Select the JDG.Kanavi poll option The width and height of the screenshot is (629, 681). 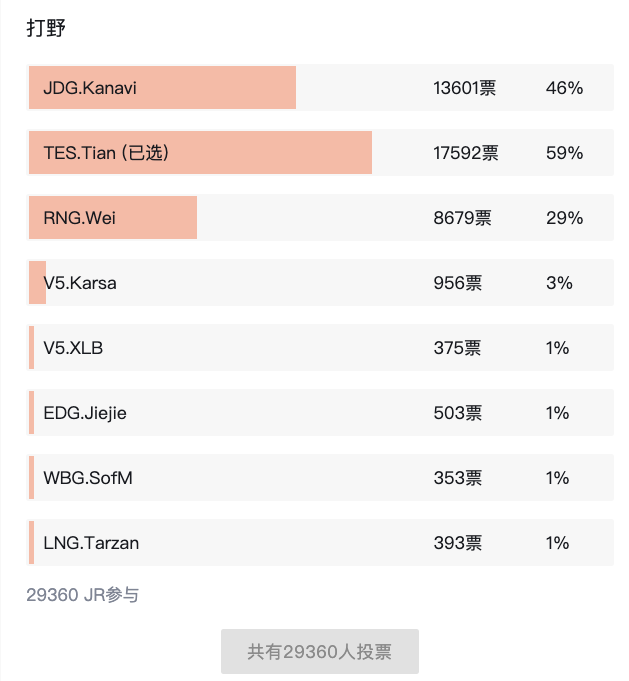[90, 88]
